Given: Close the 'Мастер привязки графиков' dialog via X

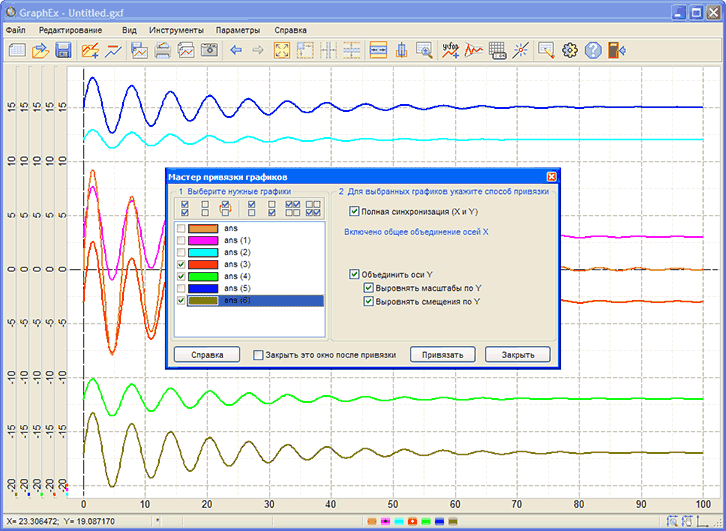Looking at the screenshot, I should [551, 176].
